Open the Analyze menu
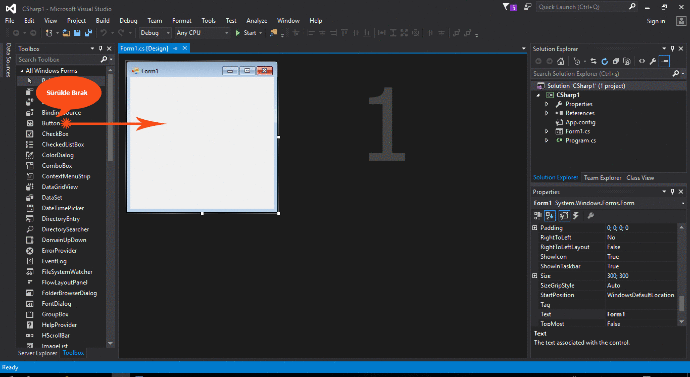 257,21
